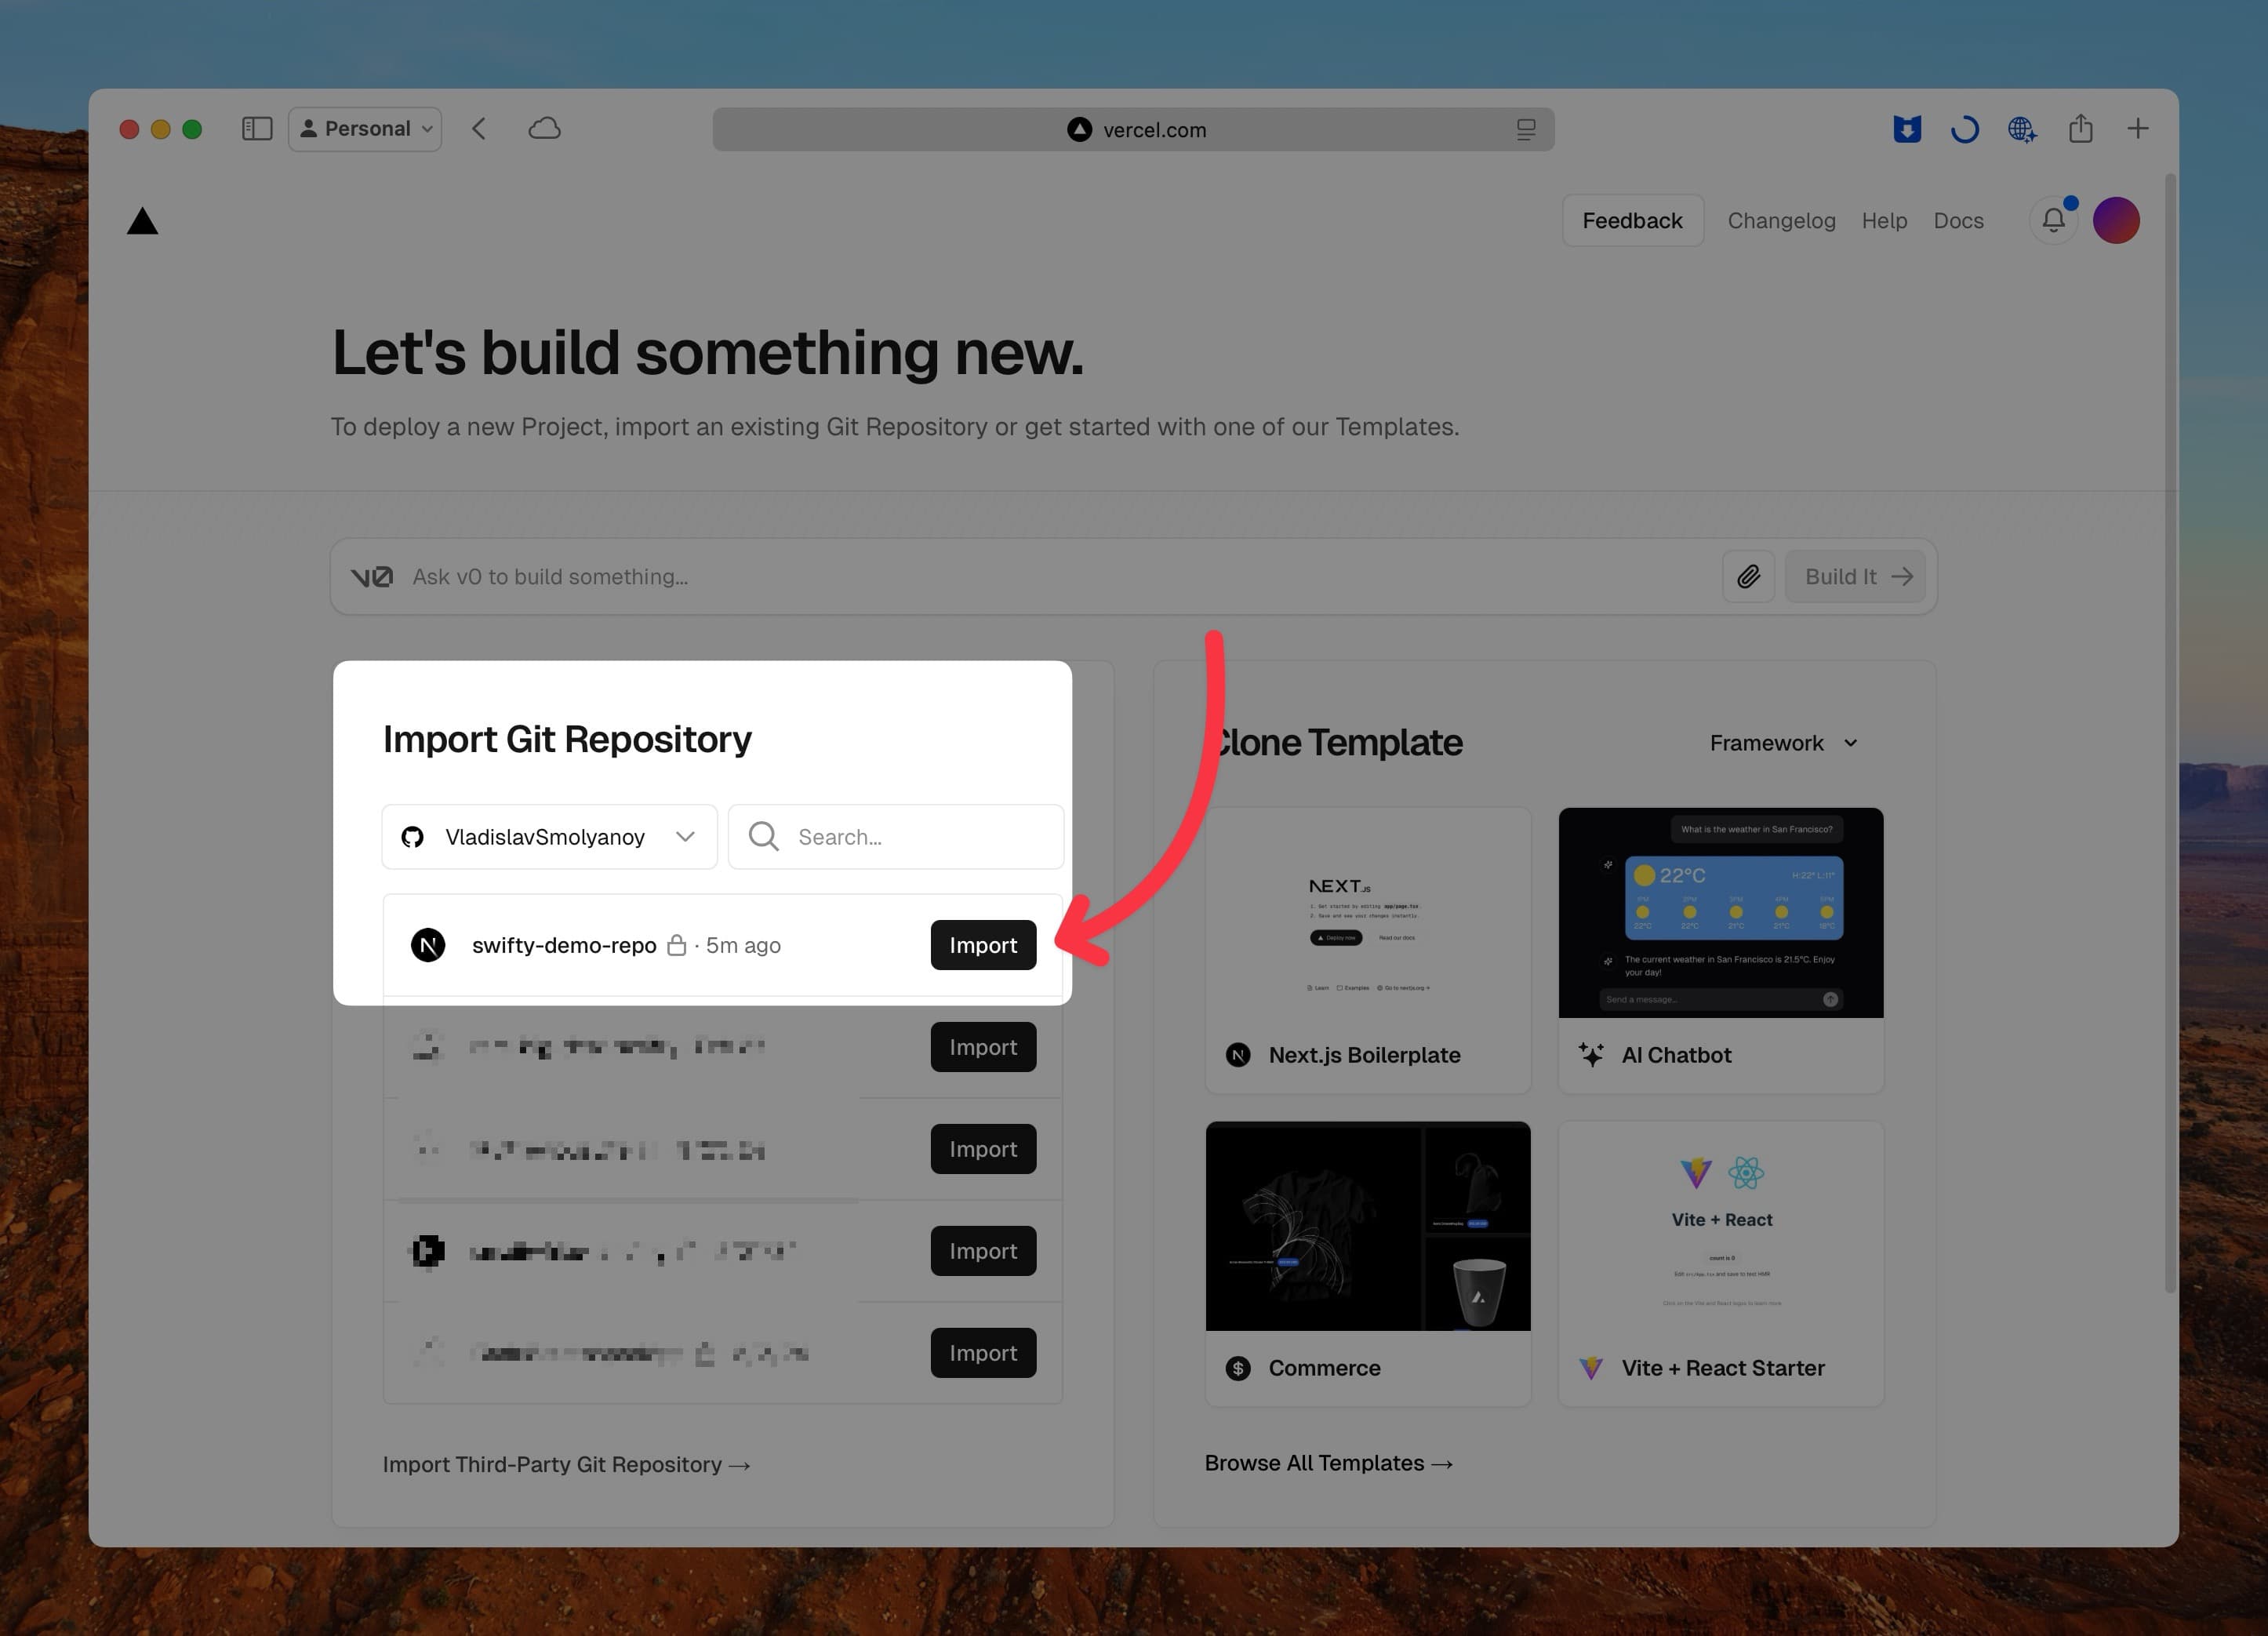Open the globe translate extension icon

coord(2022,129)
